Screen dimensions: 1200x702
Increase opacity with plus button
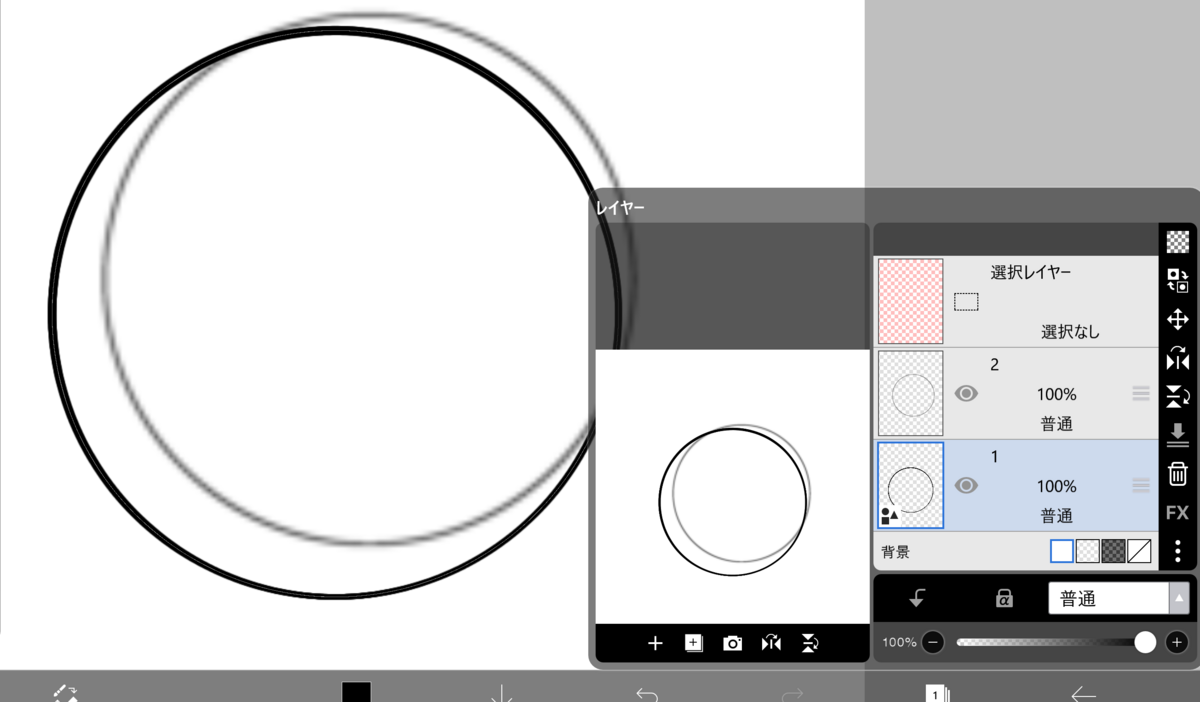tap(1177, 642)
